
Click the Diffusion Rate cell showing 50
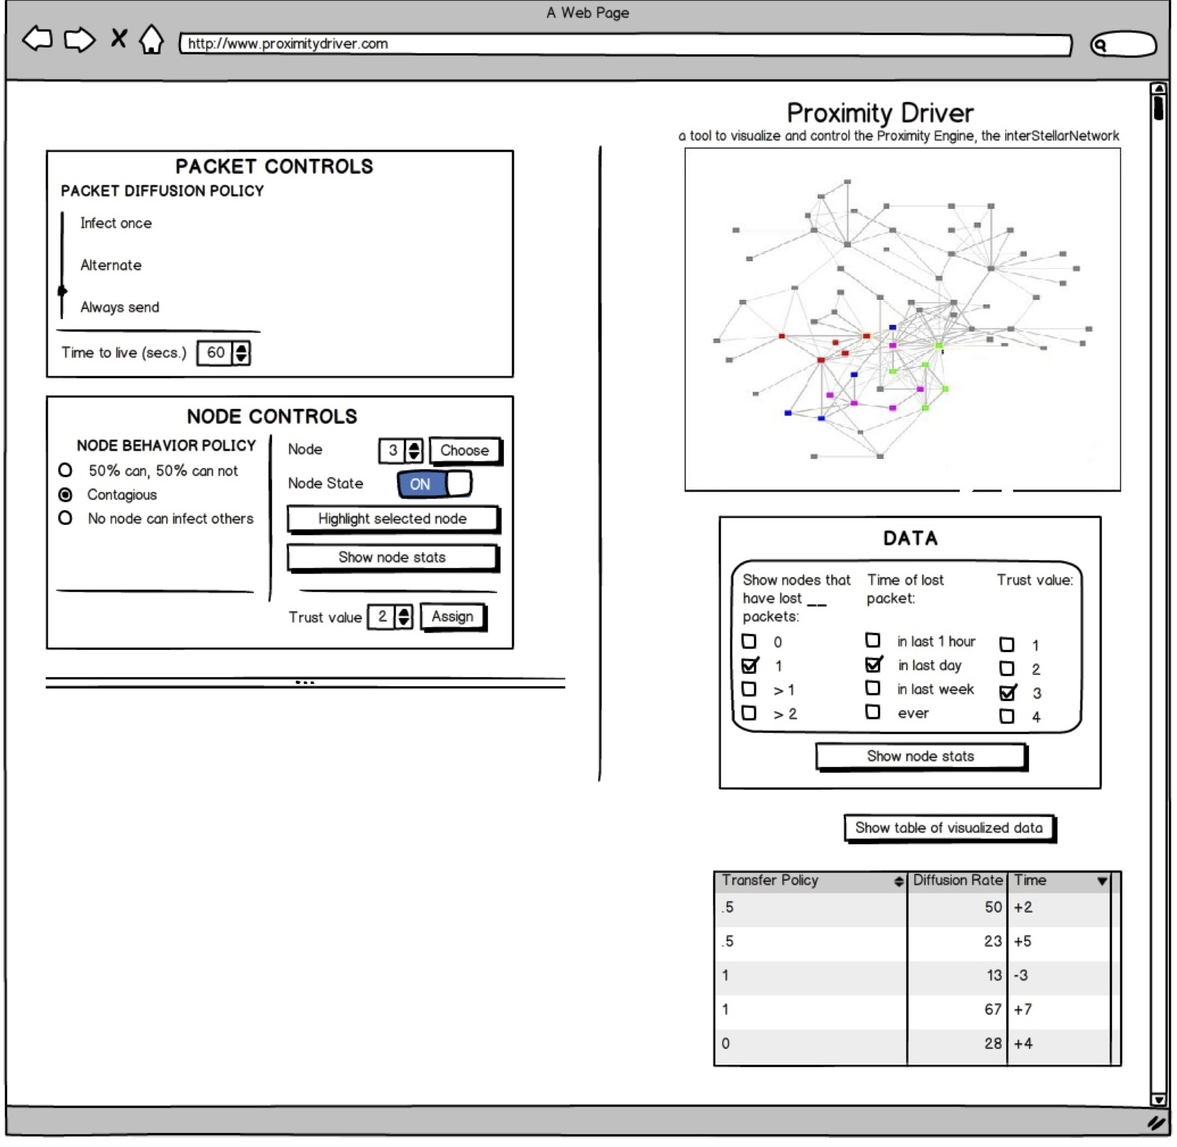point(957,908)
